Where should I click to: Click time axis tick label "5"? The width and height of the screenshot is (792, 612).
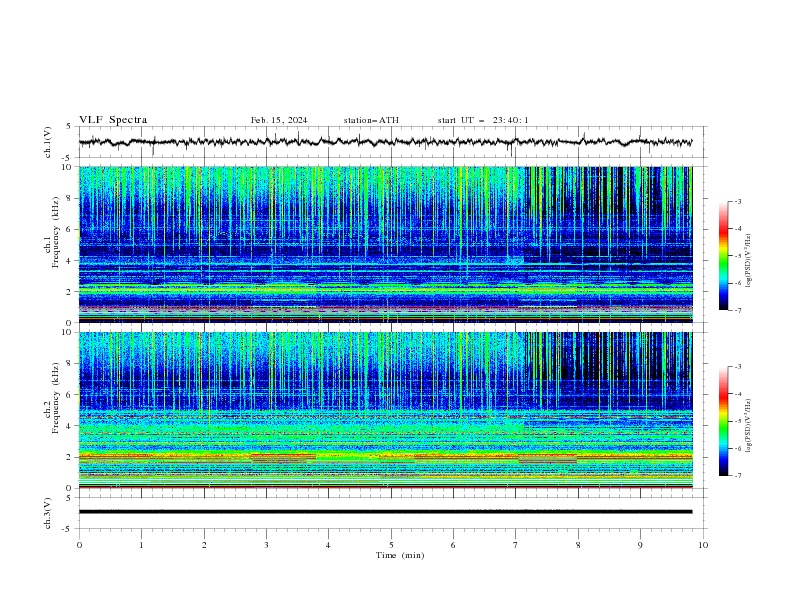pyautogui.click(x=391, y=545)
